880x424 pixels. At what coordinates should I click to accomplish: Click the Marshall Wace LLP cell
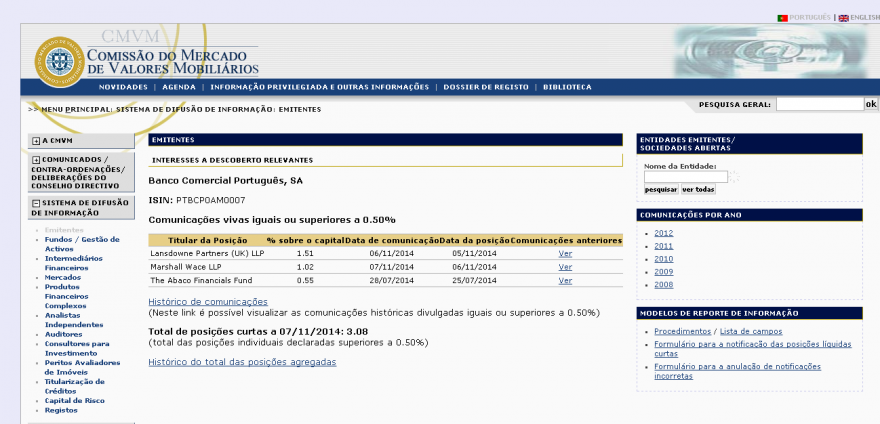186,267
